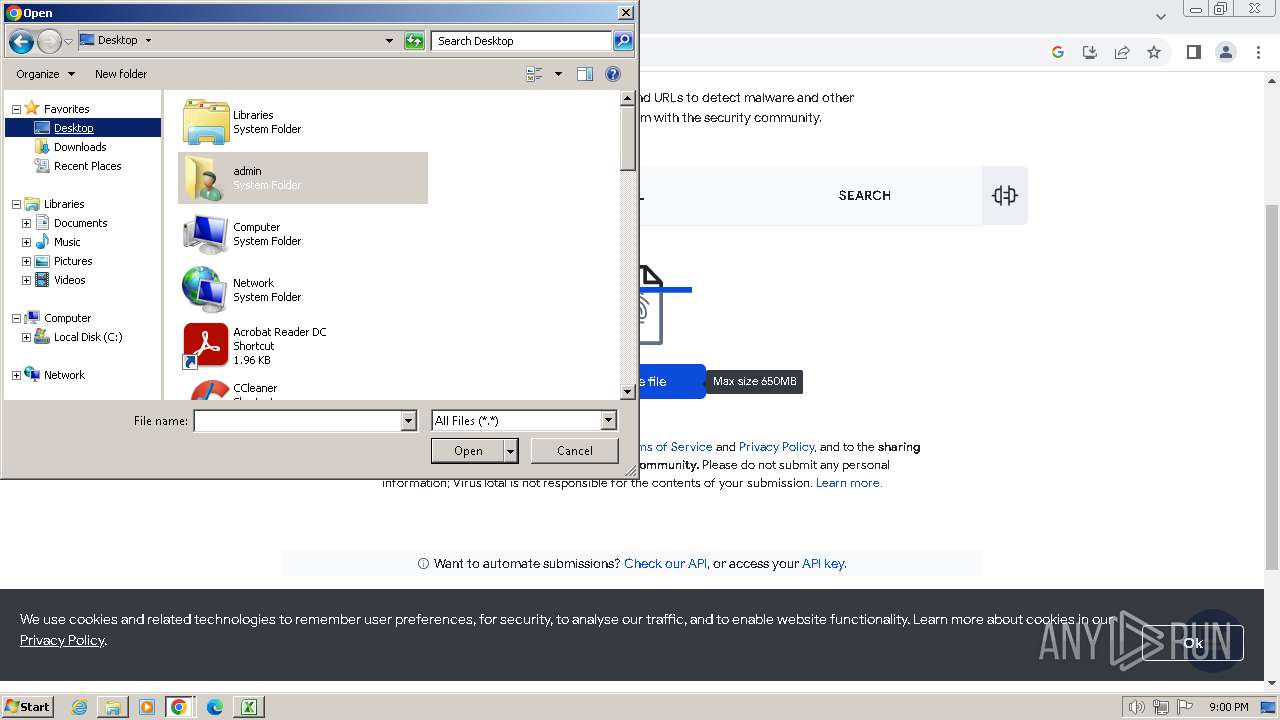Open the File name dropdown arrow

point(408,421)
